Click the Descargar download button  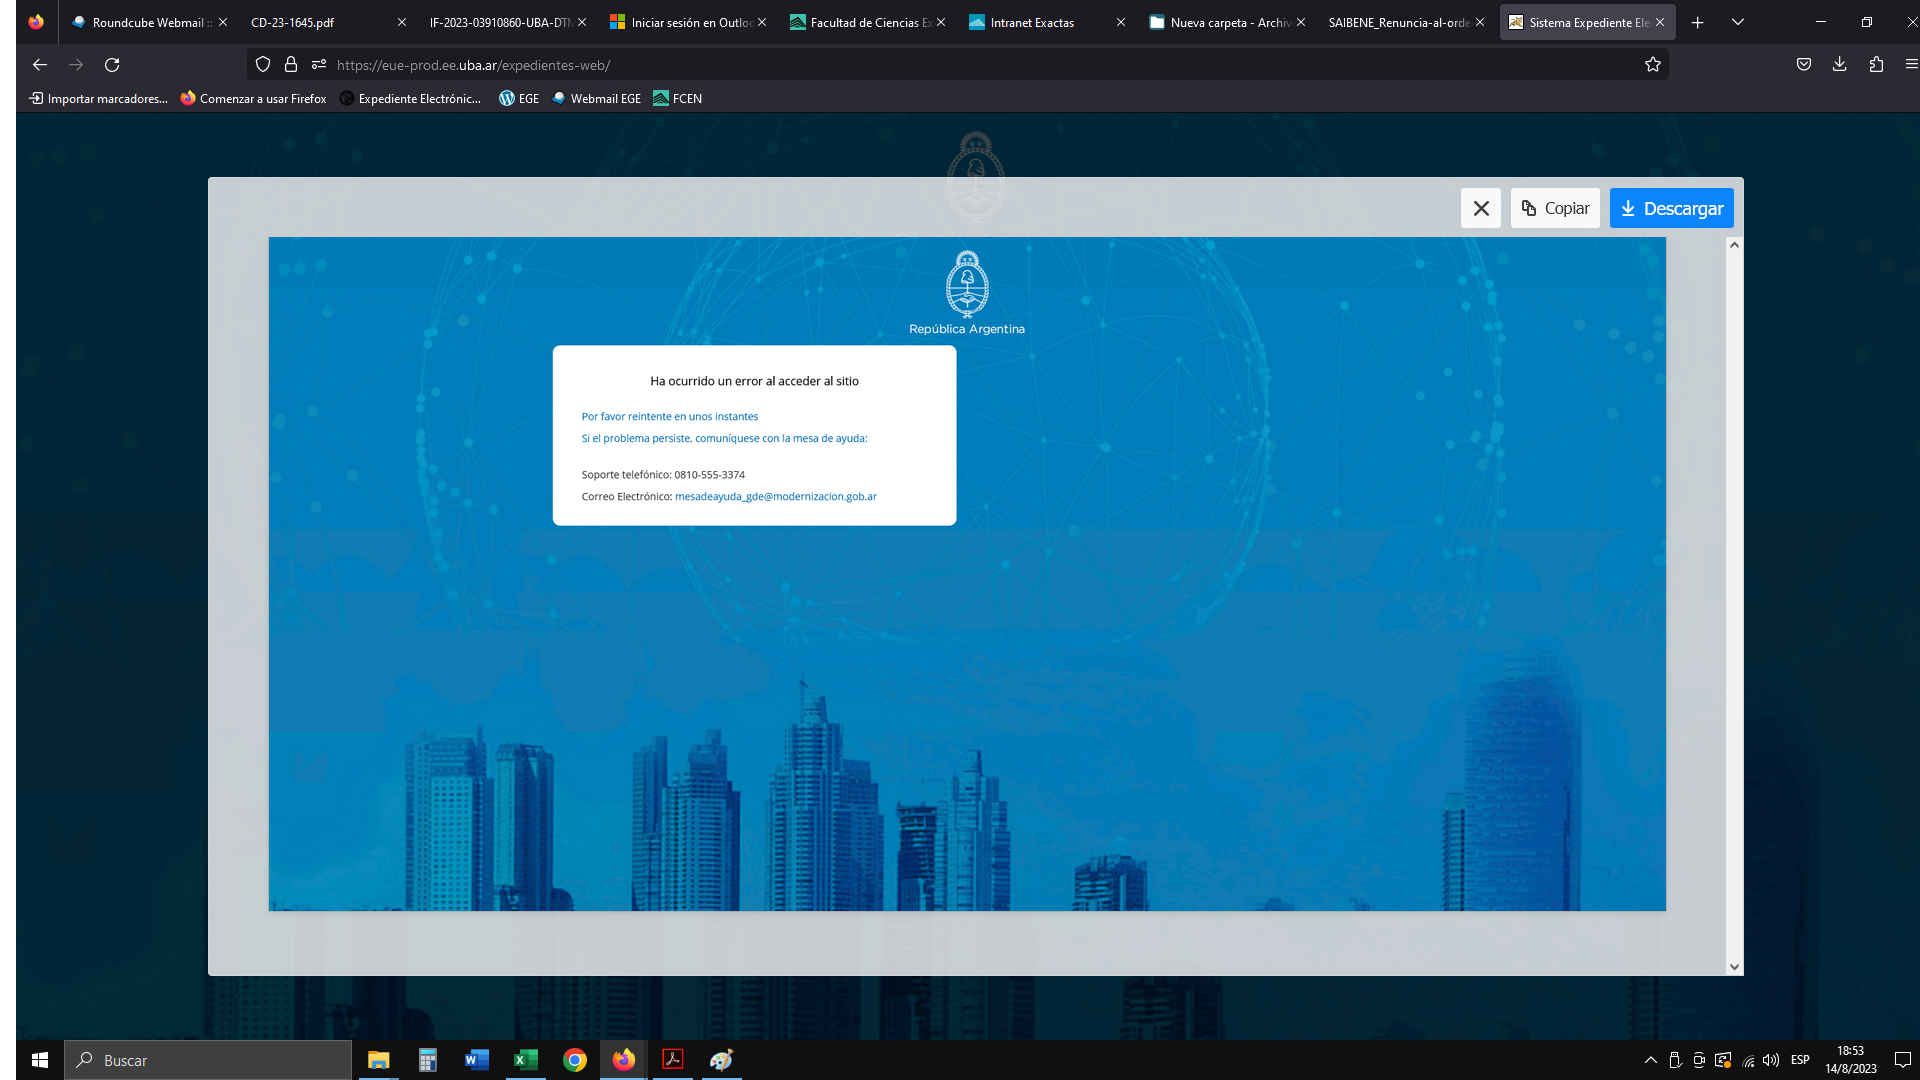coord(1671,208)
